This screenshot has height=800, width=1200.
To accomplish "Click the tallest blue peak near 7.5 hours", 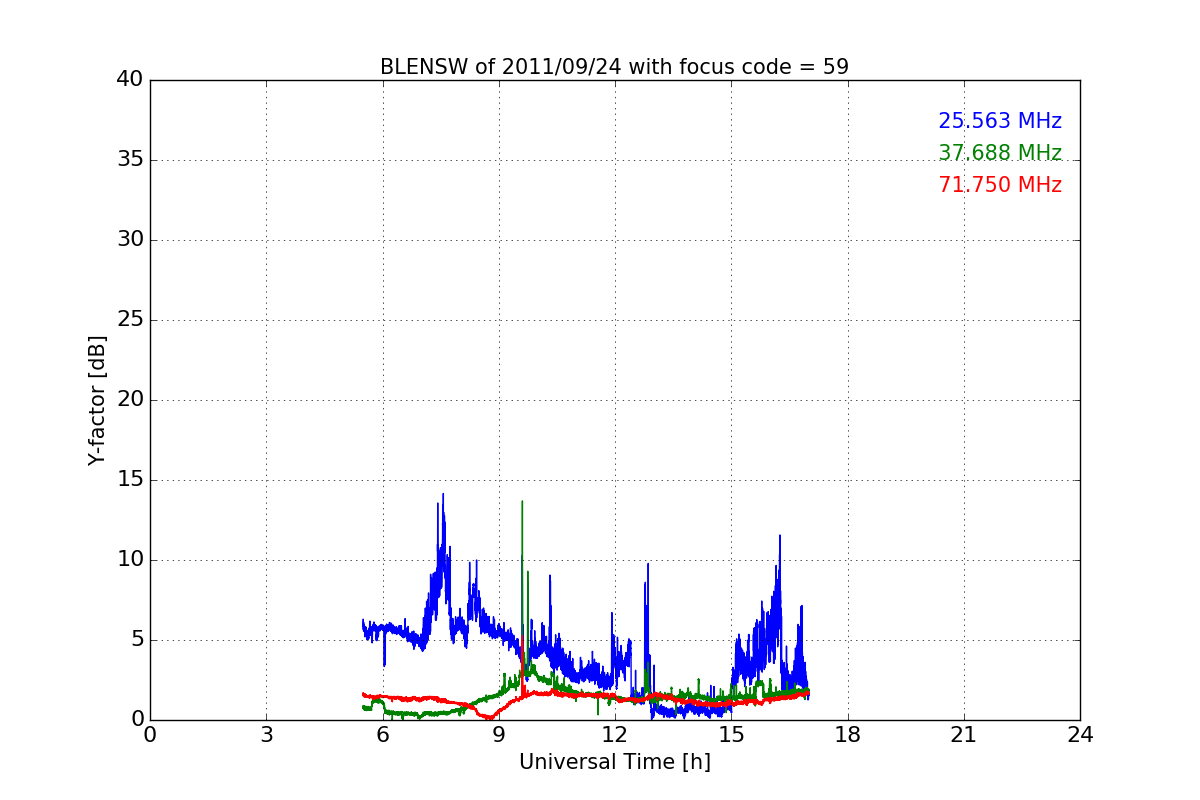I will coord(443,496).
